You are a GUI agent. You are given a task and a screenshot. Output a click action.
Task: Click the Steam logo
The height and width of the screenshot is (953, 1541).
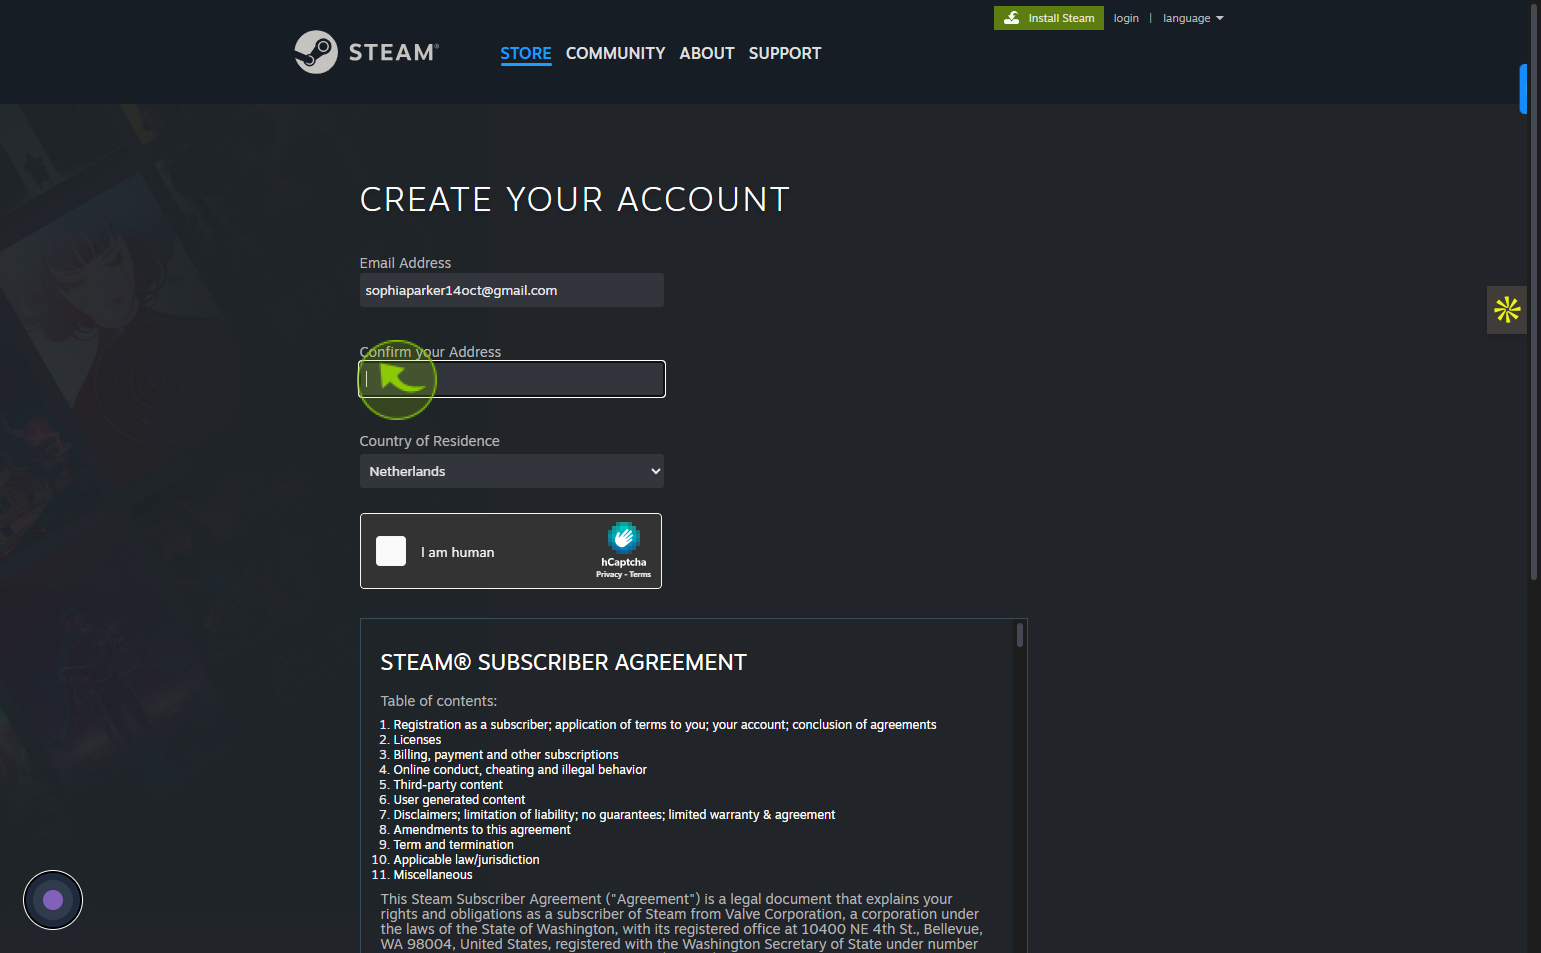point(366,52)
